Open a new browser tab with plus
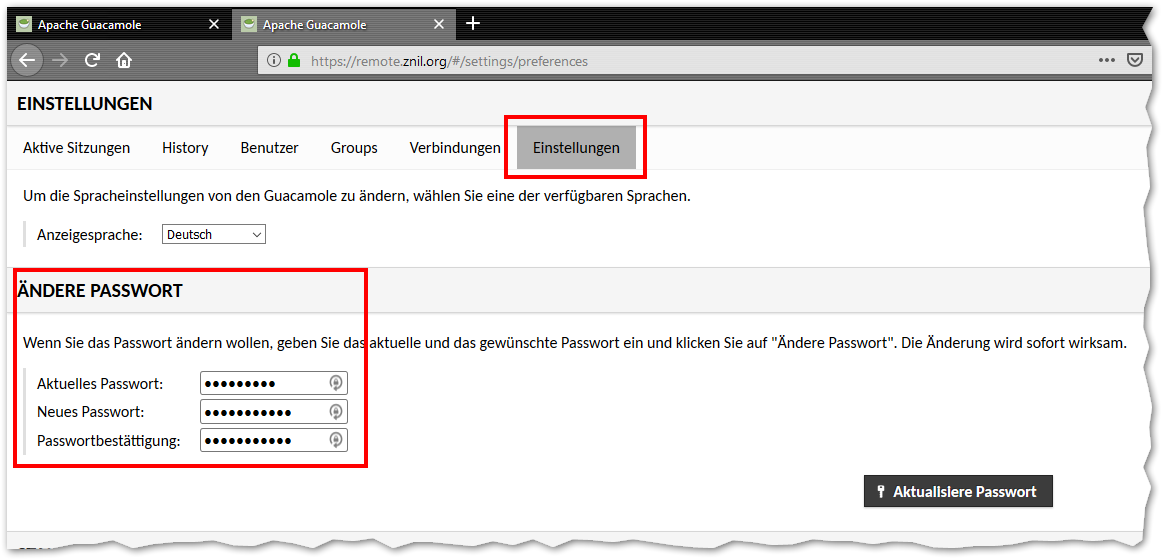1164x560 pixels. (473, 24)
